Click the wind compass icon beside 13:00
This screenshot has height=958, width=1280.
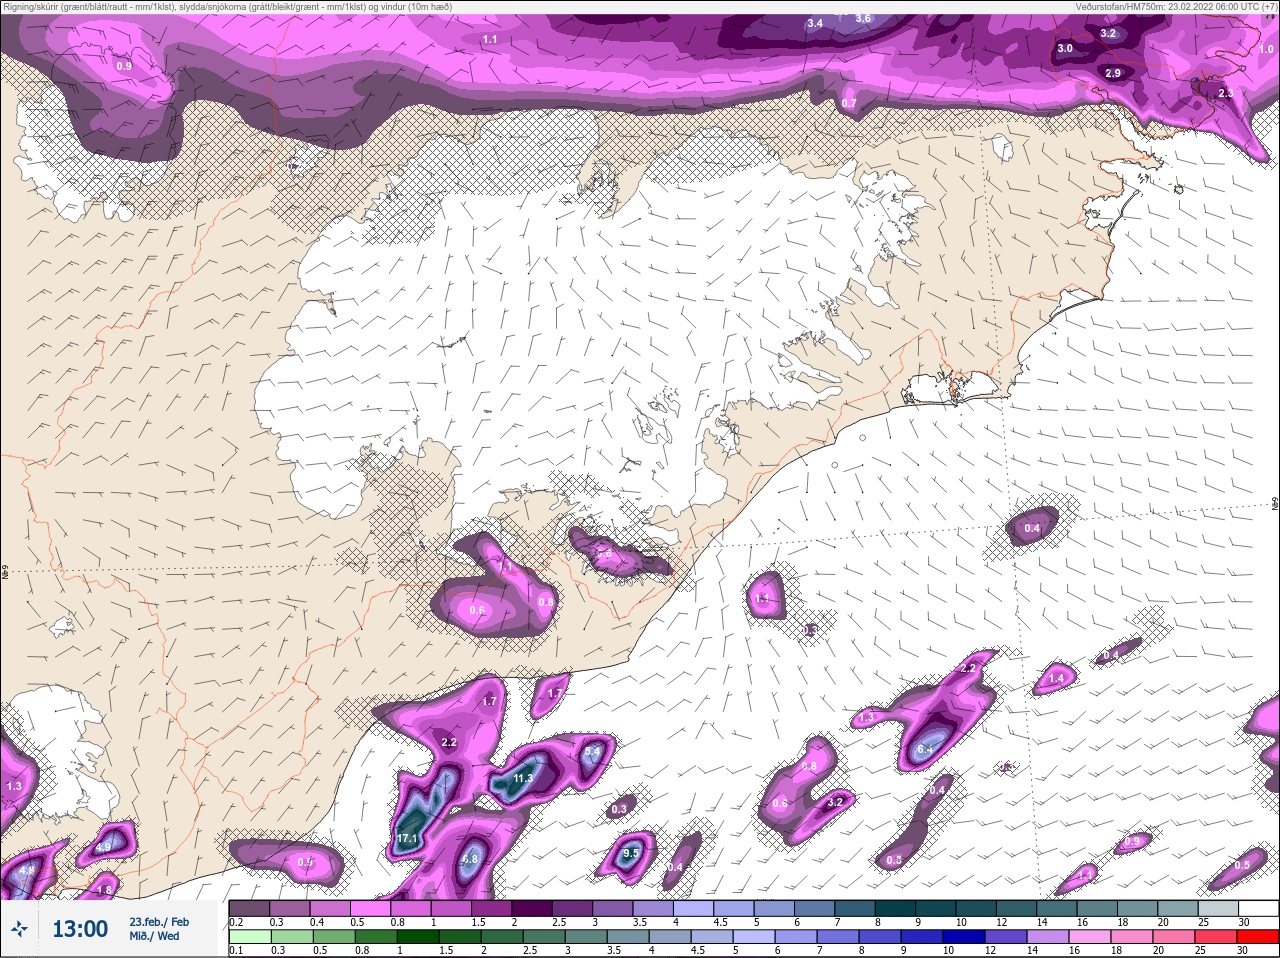[20, 929]
